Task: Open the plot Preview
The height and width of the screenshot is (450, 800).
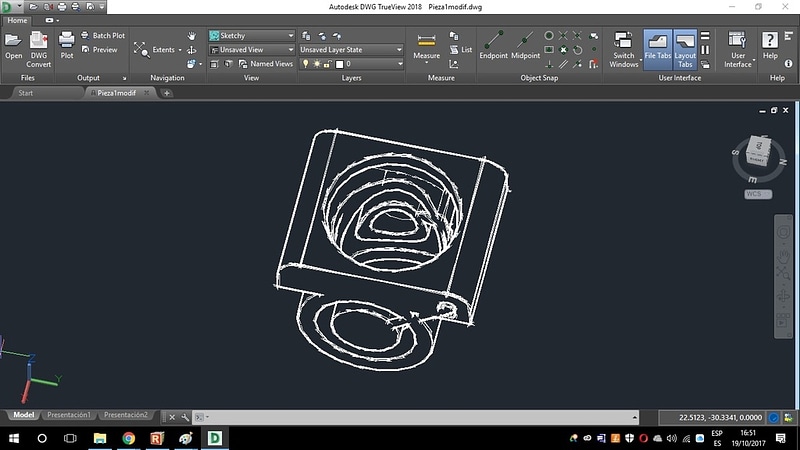Action: (x=99, y=49)
